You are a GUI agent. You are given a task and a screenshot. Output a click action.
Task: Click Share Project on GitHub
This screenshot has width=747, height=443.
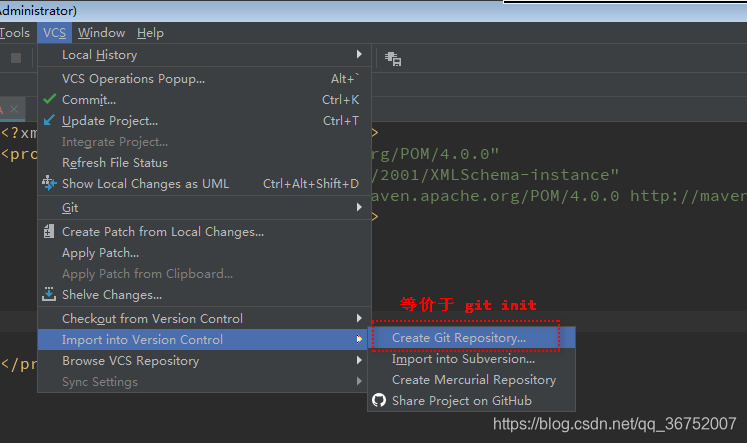coord(472,401)
